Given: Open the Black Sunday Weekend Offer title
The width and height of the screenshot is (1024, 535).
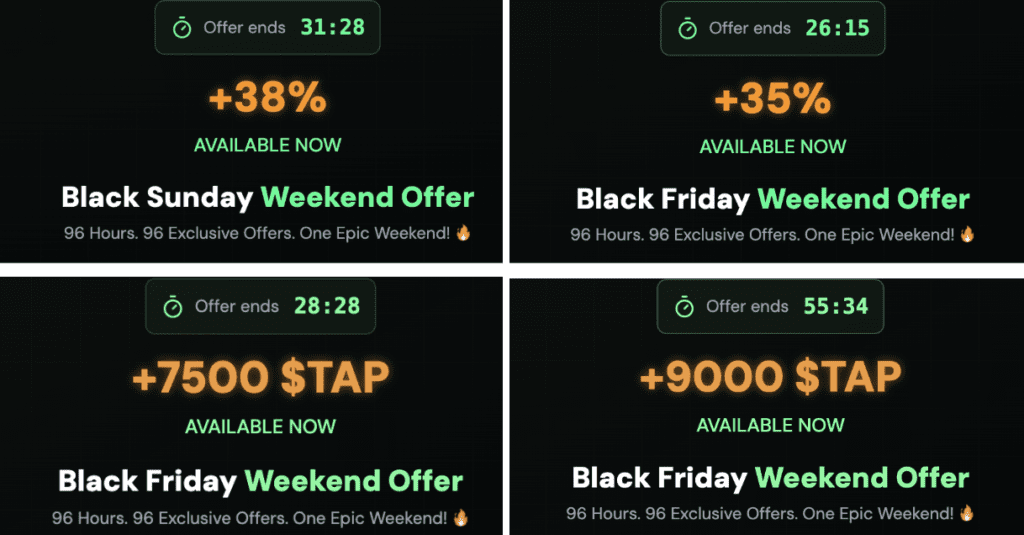Looking at the screenshot, I should 267,197.
